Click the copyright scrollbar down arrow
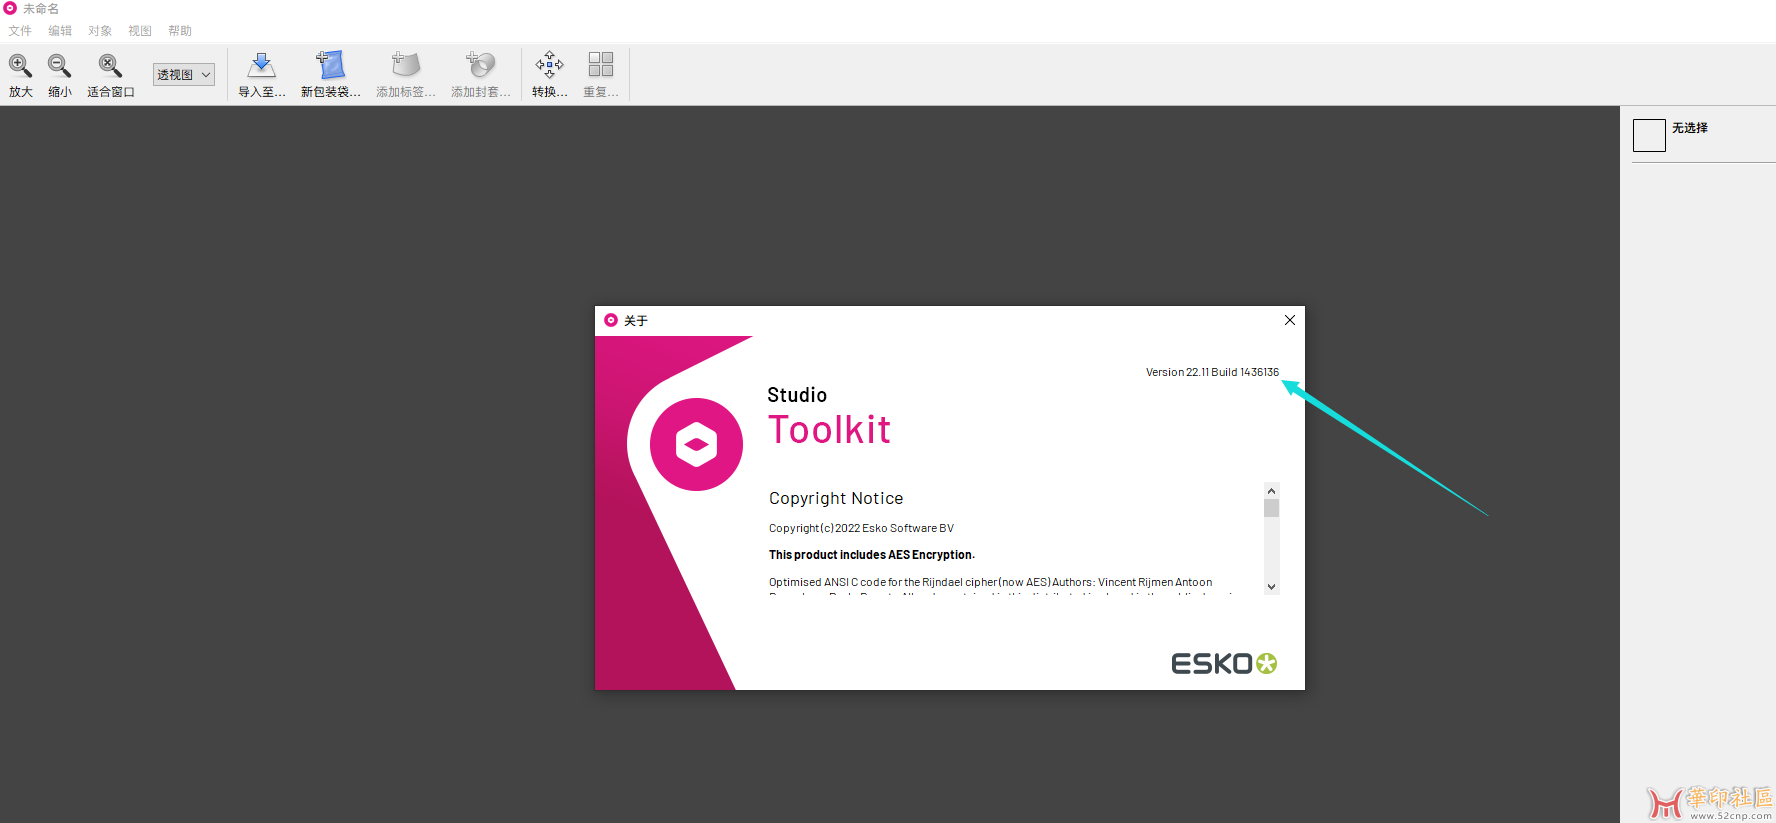The height and width of the screenshot is (823, 1776). [x=1272, y=587]
